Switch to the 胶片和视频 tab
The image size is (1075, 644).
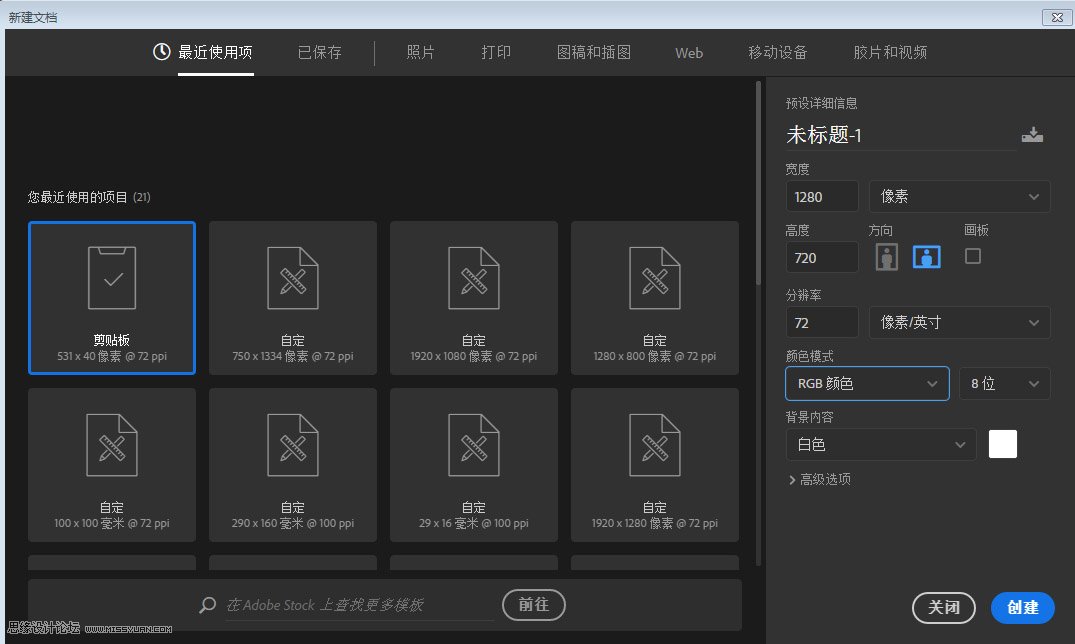pos(889,52)
